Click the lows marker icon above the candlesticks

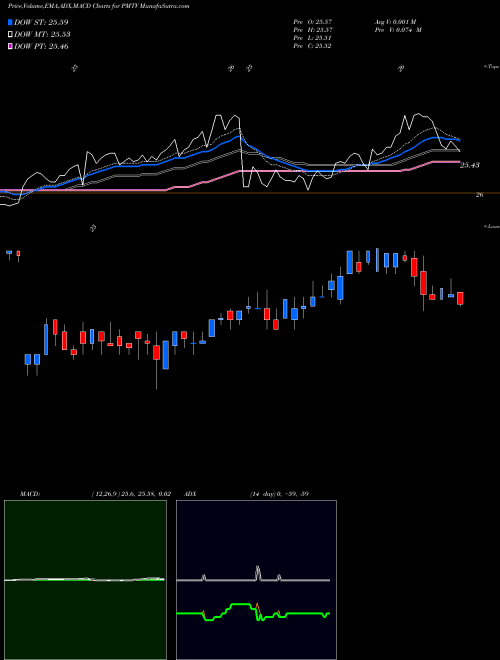coord(93,228)
